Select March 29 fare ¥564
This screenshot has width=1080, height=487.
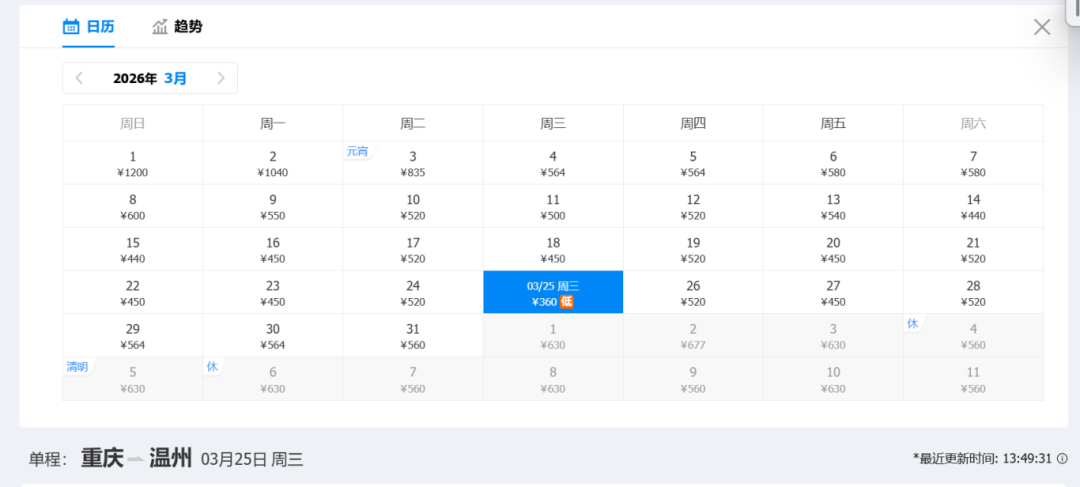tap(133, 336)
